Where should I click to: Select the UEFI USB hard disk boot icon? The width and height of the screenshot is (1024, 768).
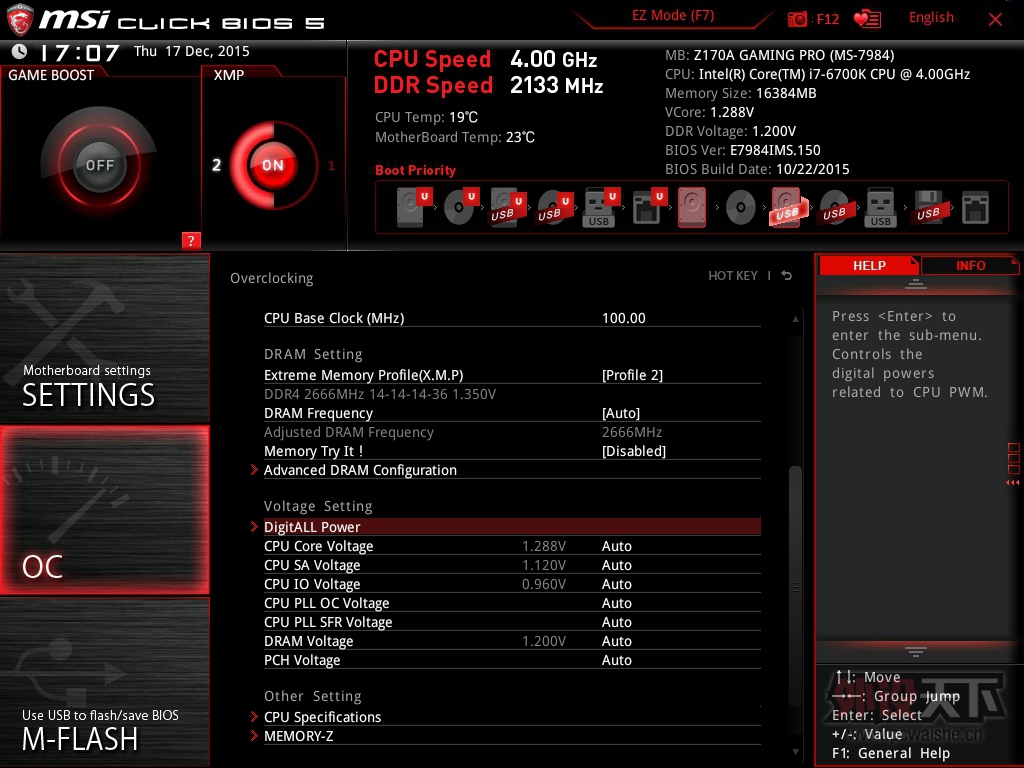pyautogui.click(x=507, y=207)
